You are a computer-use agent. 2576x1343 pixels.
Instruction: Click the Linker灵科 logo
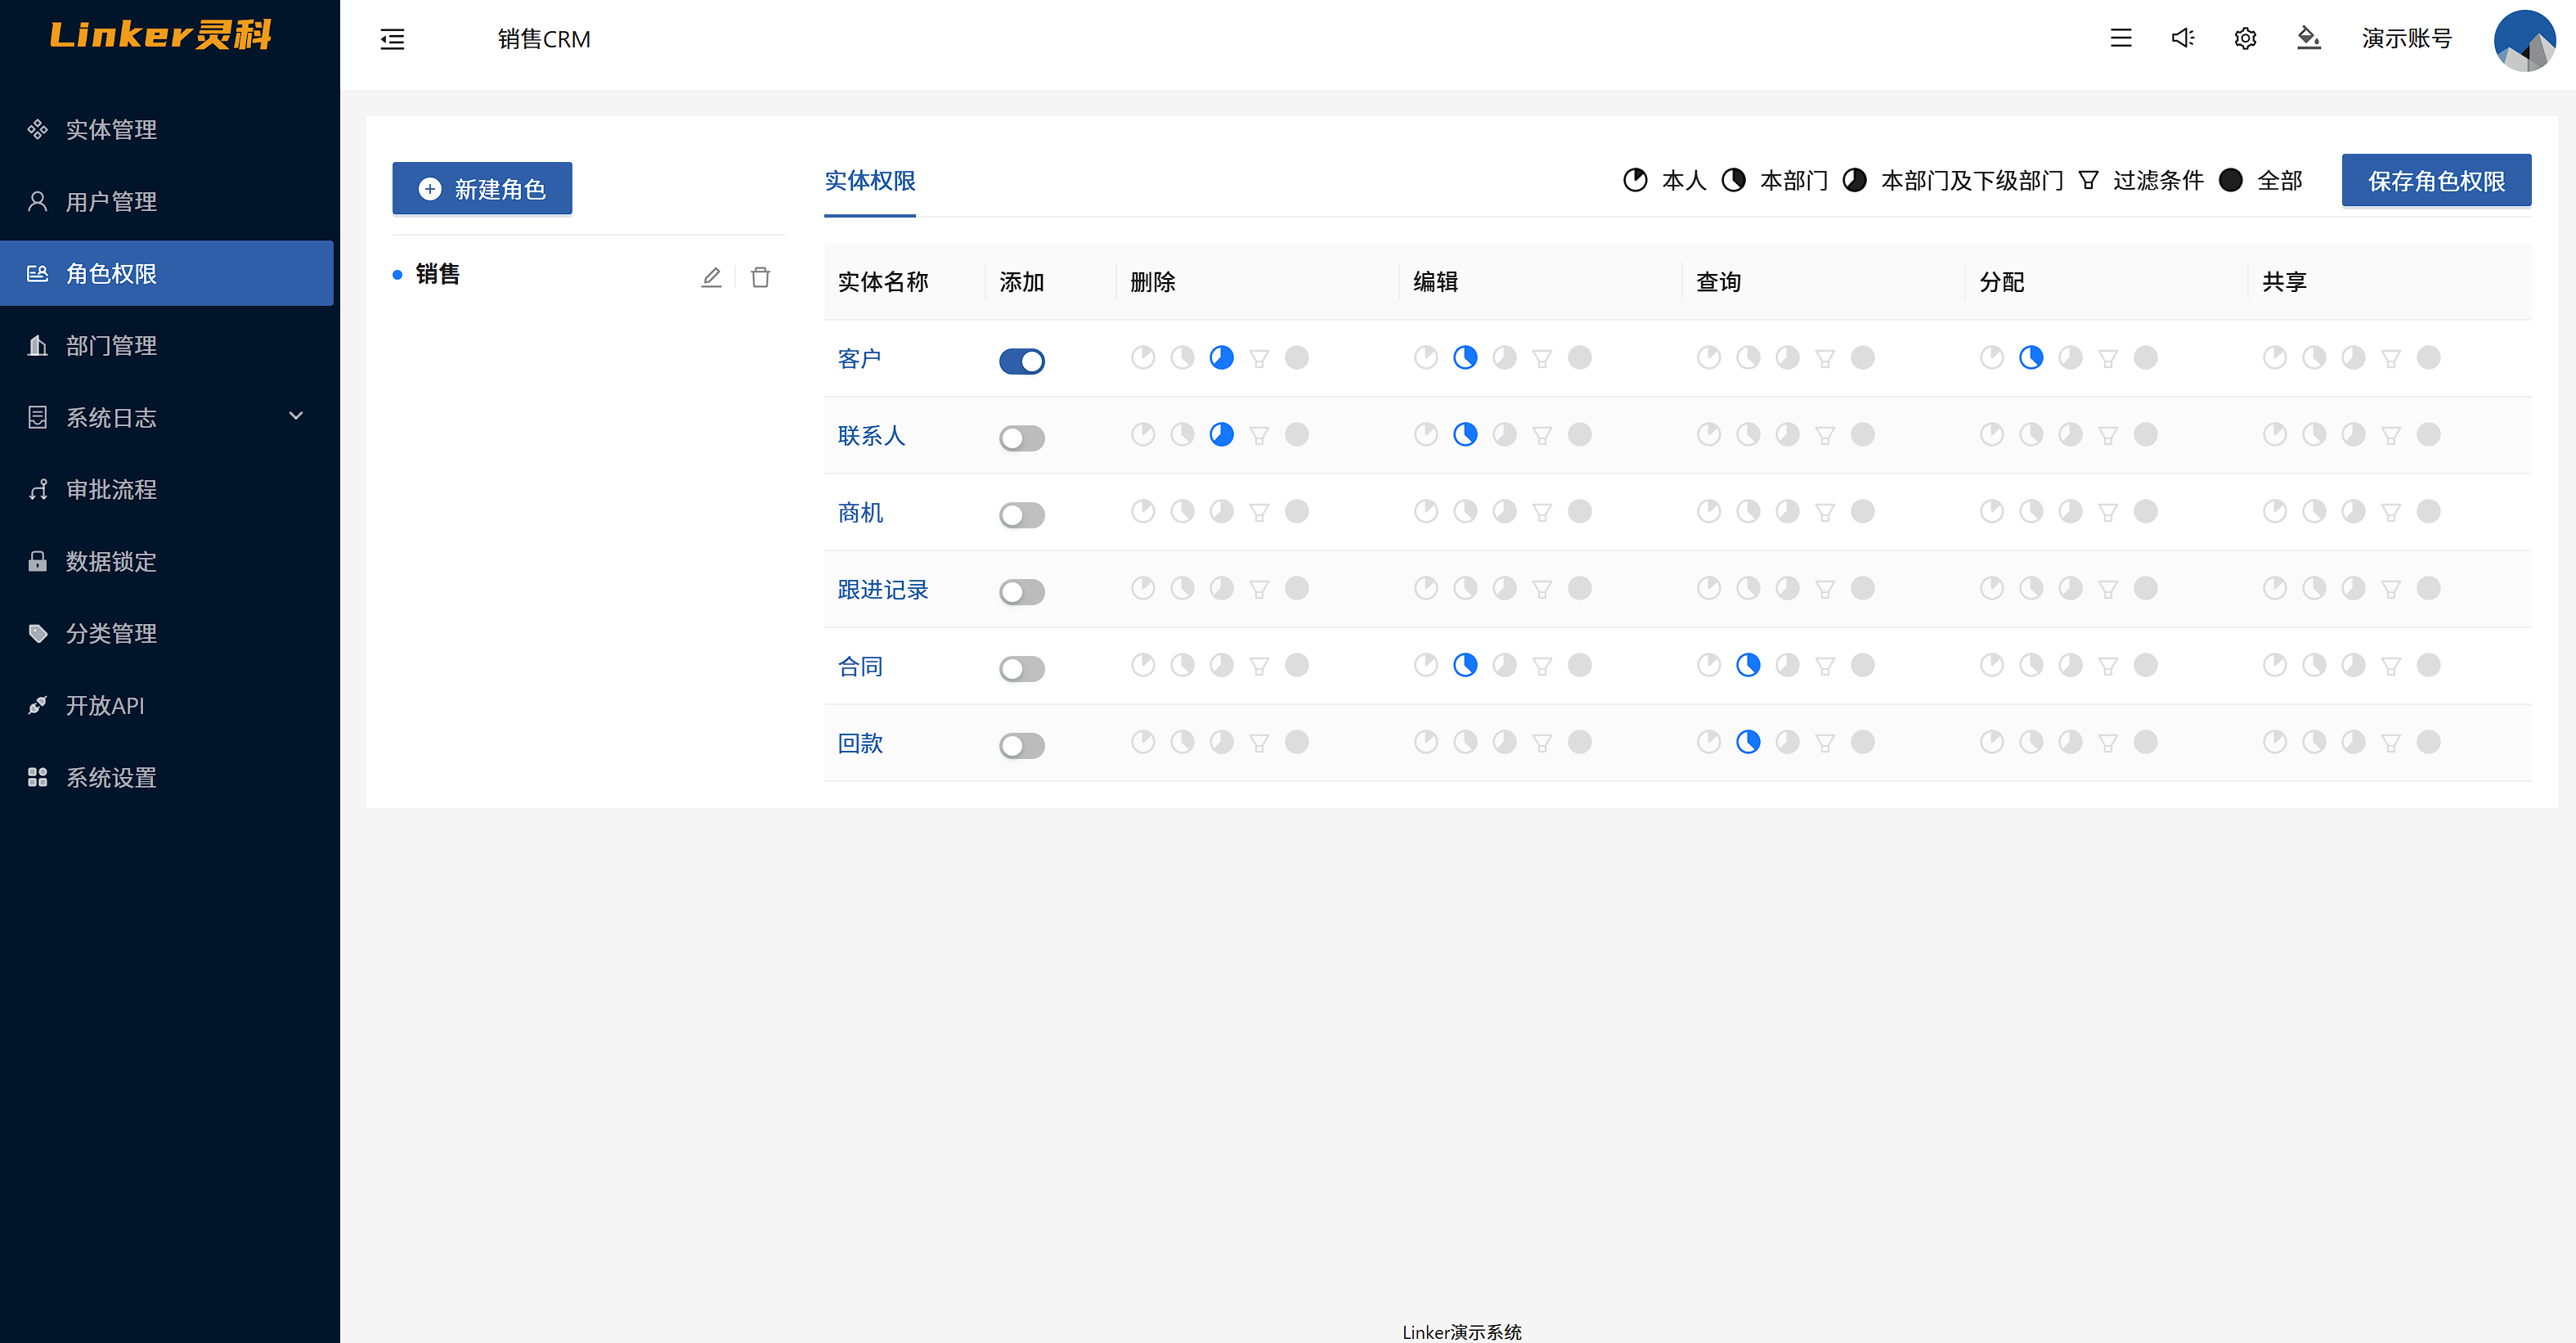pos(161,35)
